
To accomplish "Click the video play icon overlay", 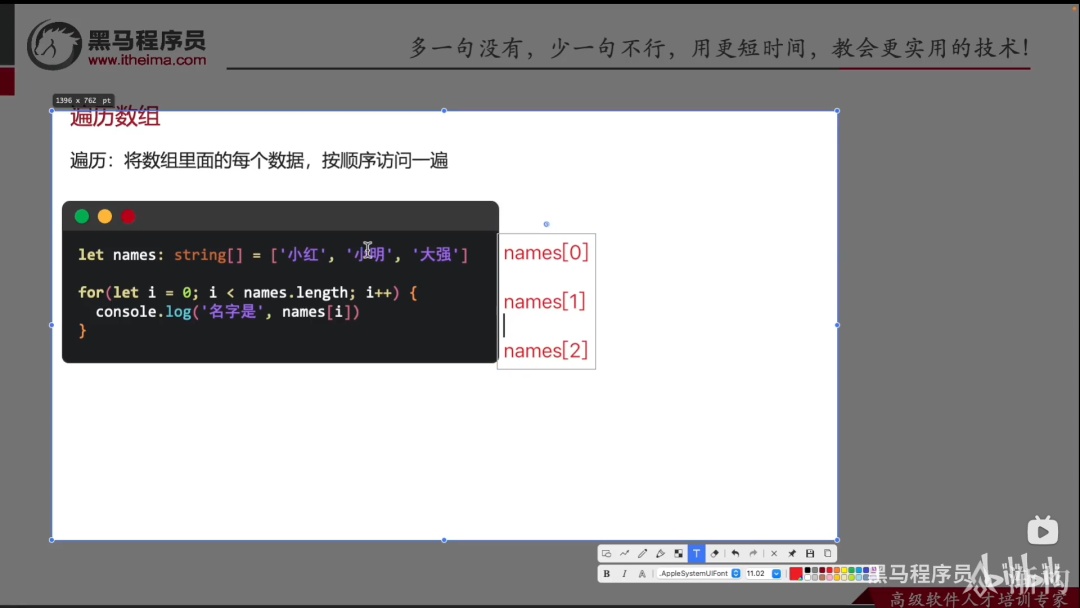I will [x=1042, y=531].
